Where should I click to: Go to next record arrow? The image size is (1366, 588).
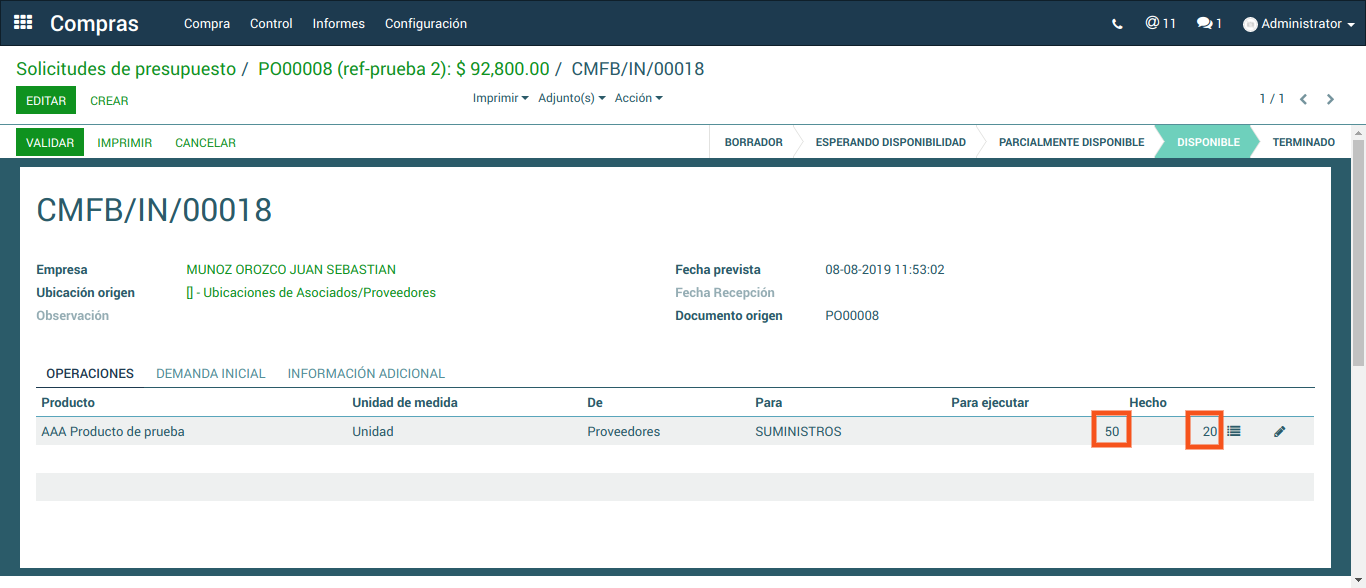1330,99
